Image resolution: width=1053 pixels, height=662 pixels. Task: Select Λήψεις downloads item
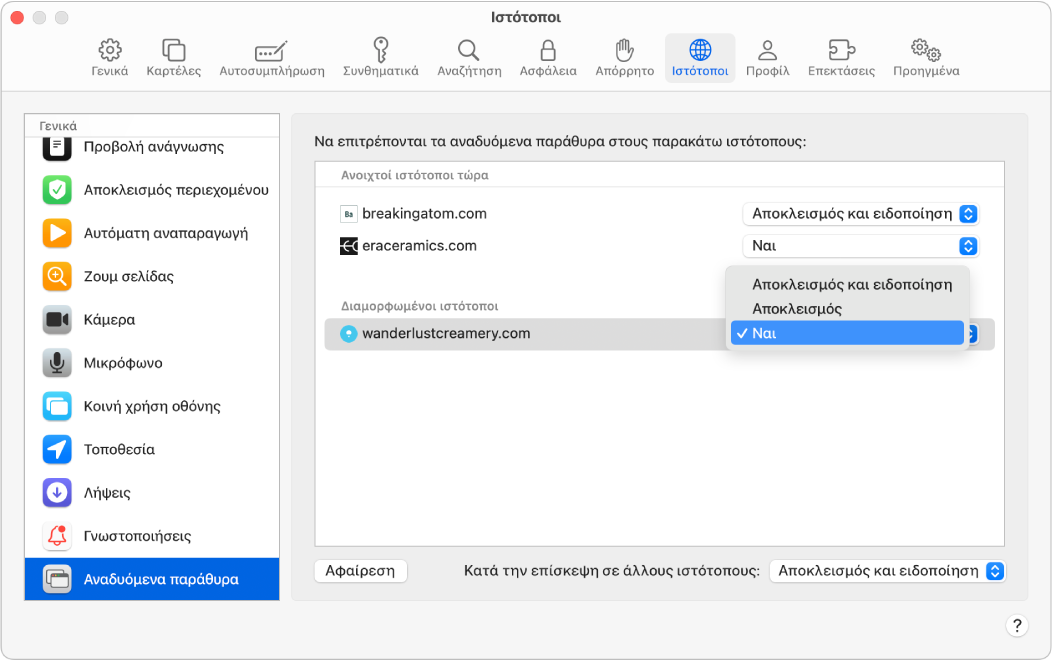coord(152,493)
